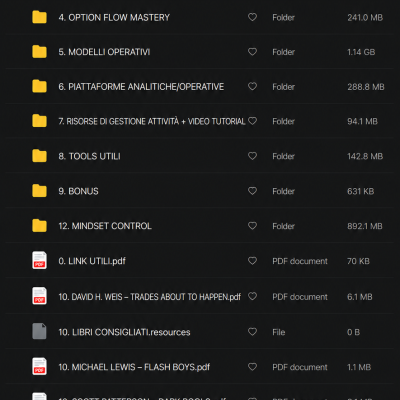Select 10. MICHAEL LEWIS – FLASH BOYS.pdf name
Screen dimensions: 400x400
click(134, 367)
